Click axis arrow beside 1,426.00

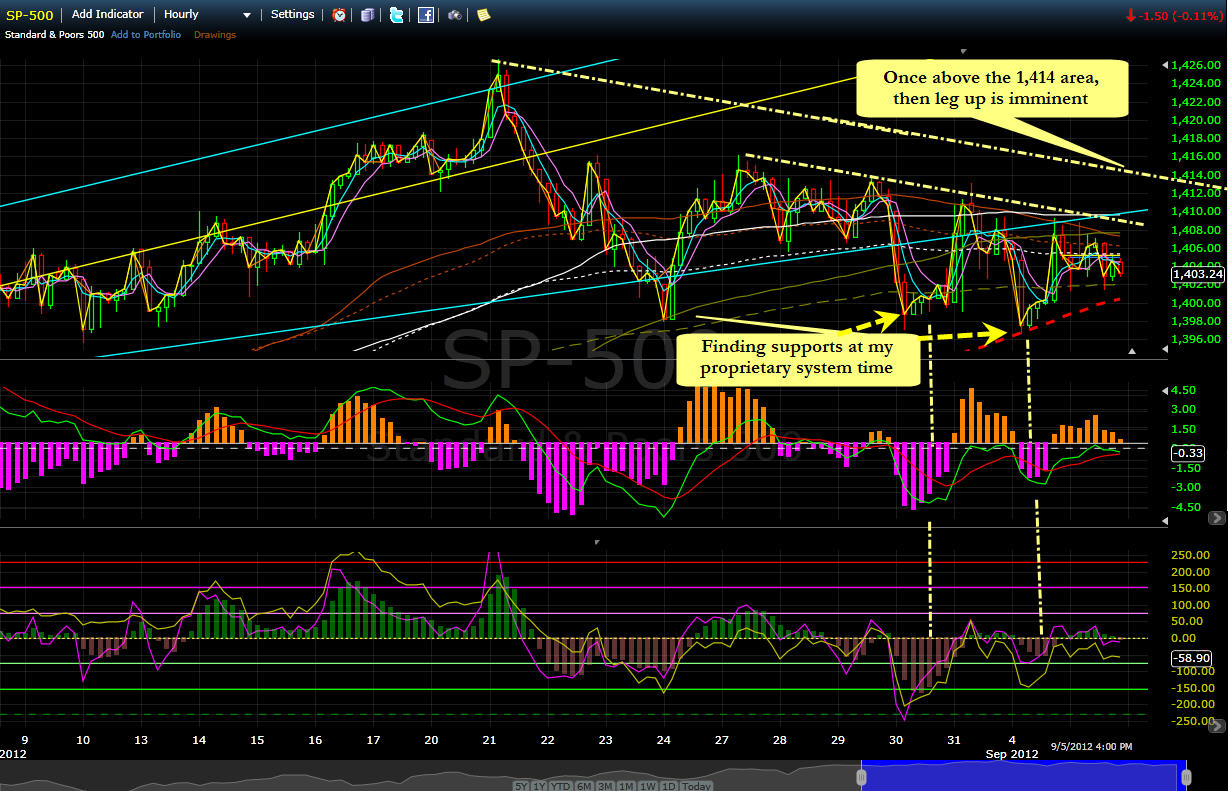tap(1163, 65)
